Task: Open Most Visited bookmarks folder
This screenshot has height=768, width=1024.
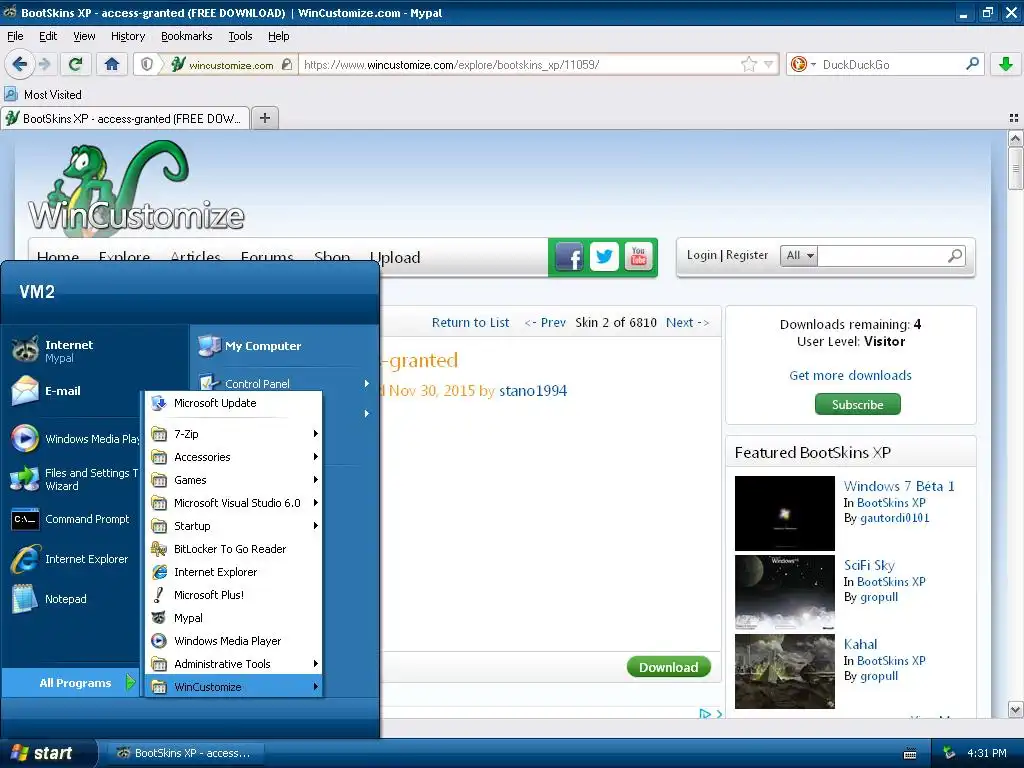Action: (43, 95)
